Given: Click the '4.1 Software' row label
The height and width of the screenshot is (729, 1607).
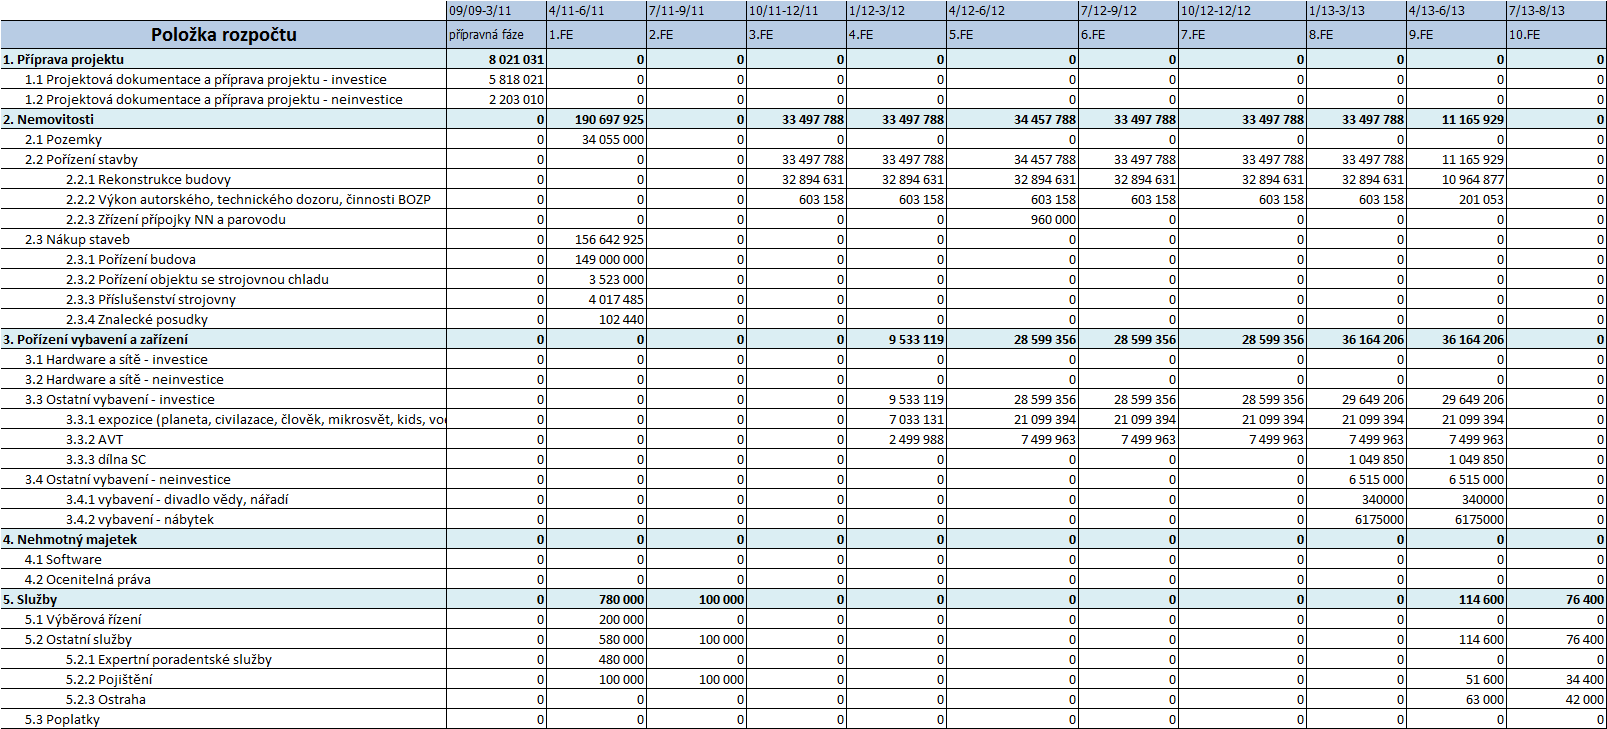Looking at the screenshot, I should [x=63, y=559].
